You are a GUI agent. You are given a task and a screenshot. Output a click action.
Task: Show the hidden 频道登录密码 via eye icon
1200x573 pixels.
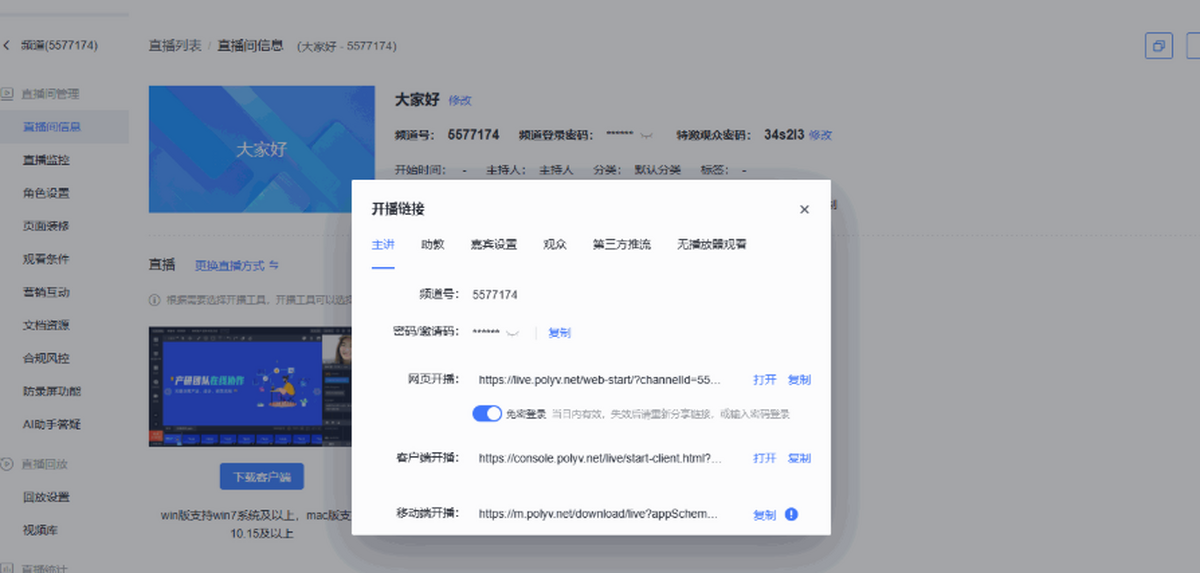pyautogui.click(x=647, y=135)
